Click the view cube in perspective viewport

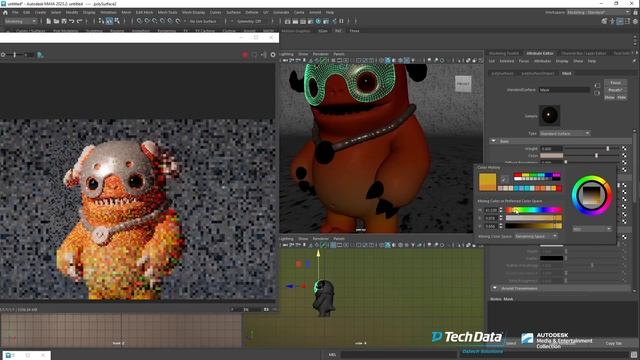(x=463, y=84)
